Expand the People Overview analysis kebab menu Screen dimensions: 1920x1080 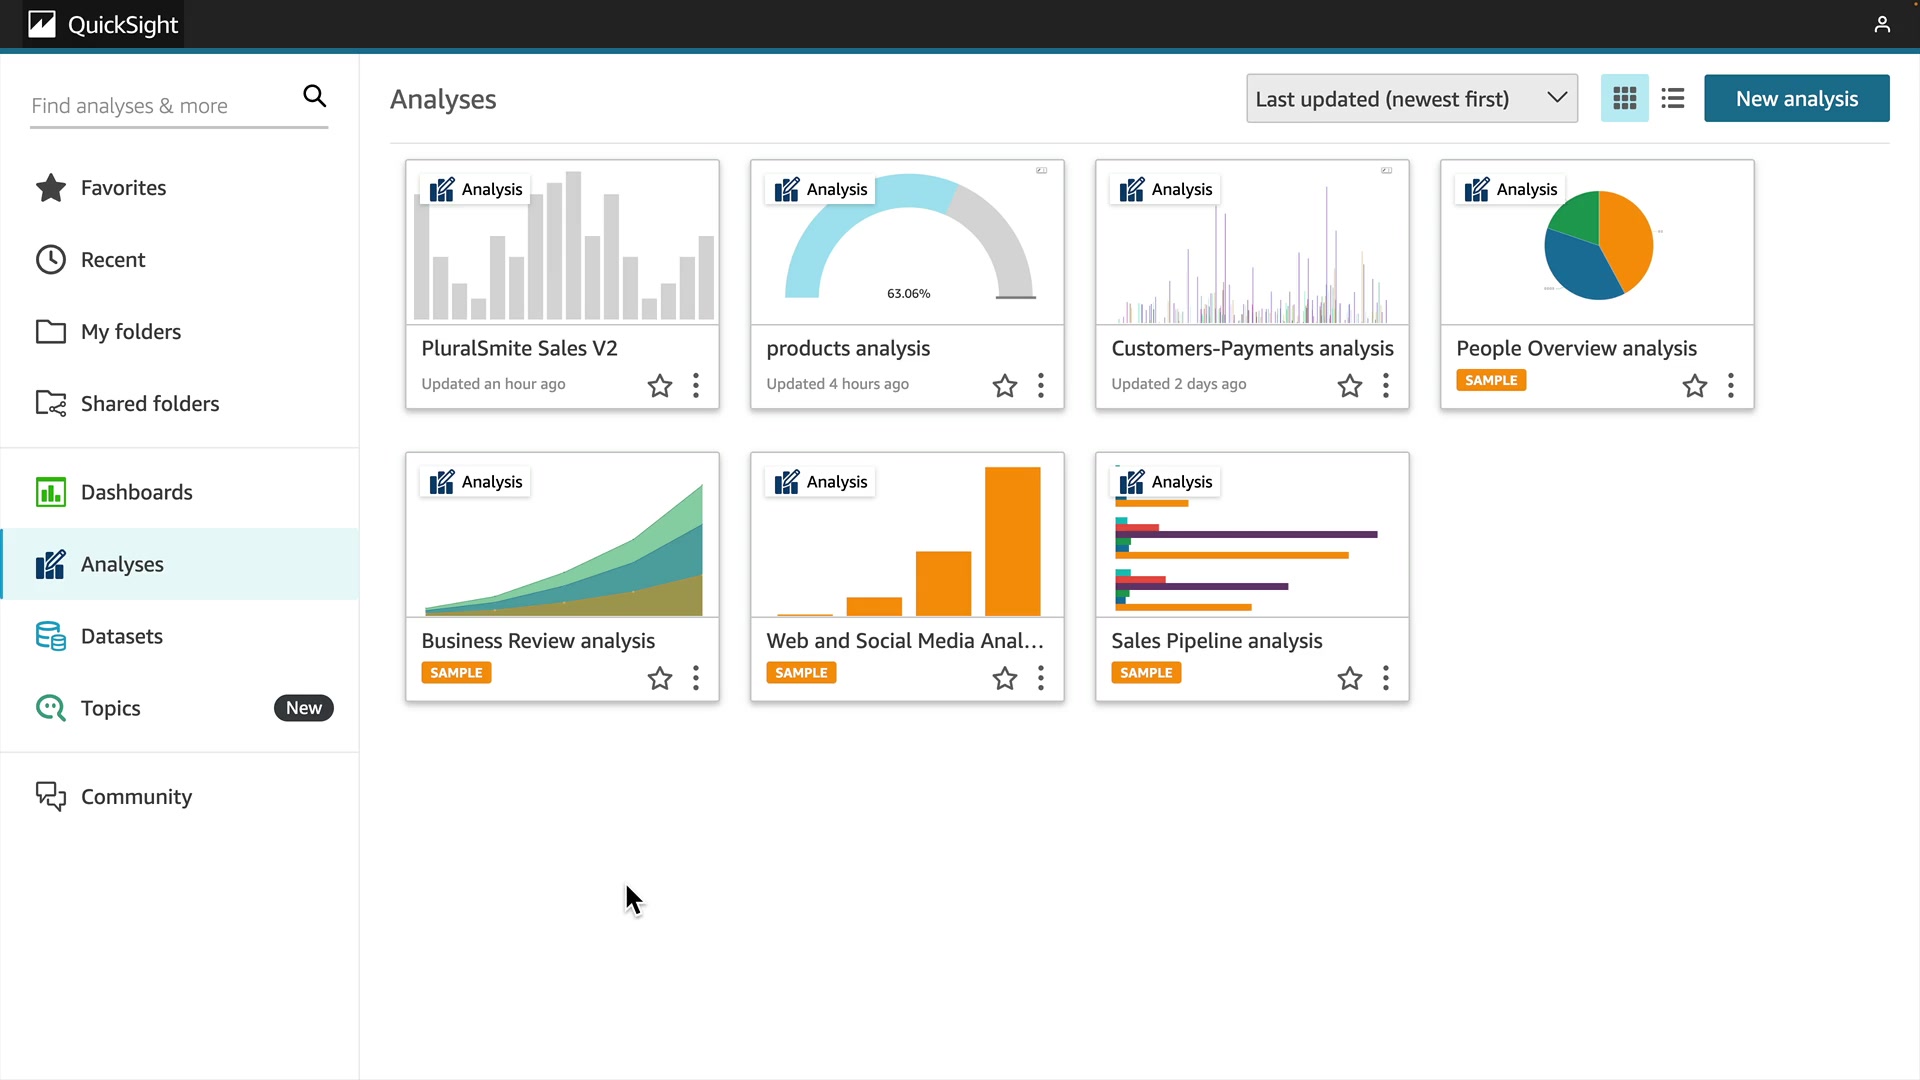(1730, 386)
